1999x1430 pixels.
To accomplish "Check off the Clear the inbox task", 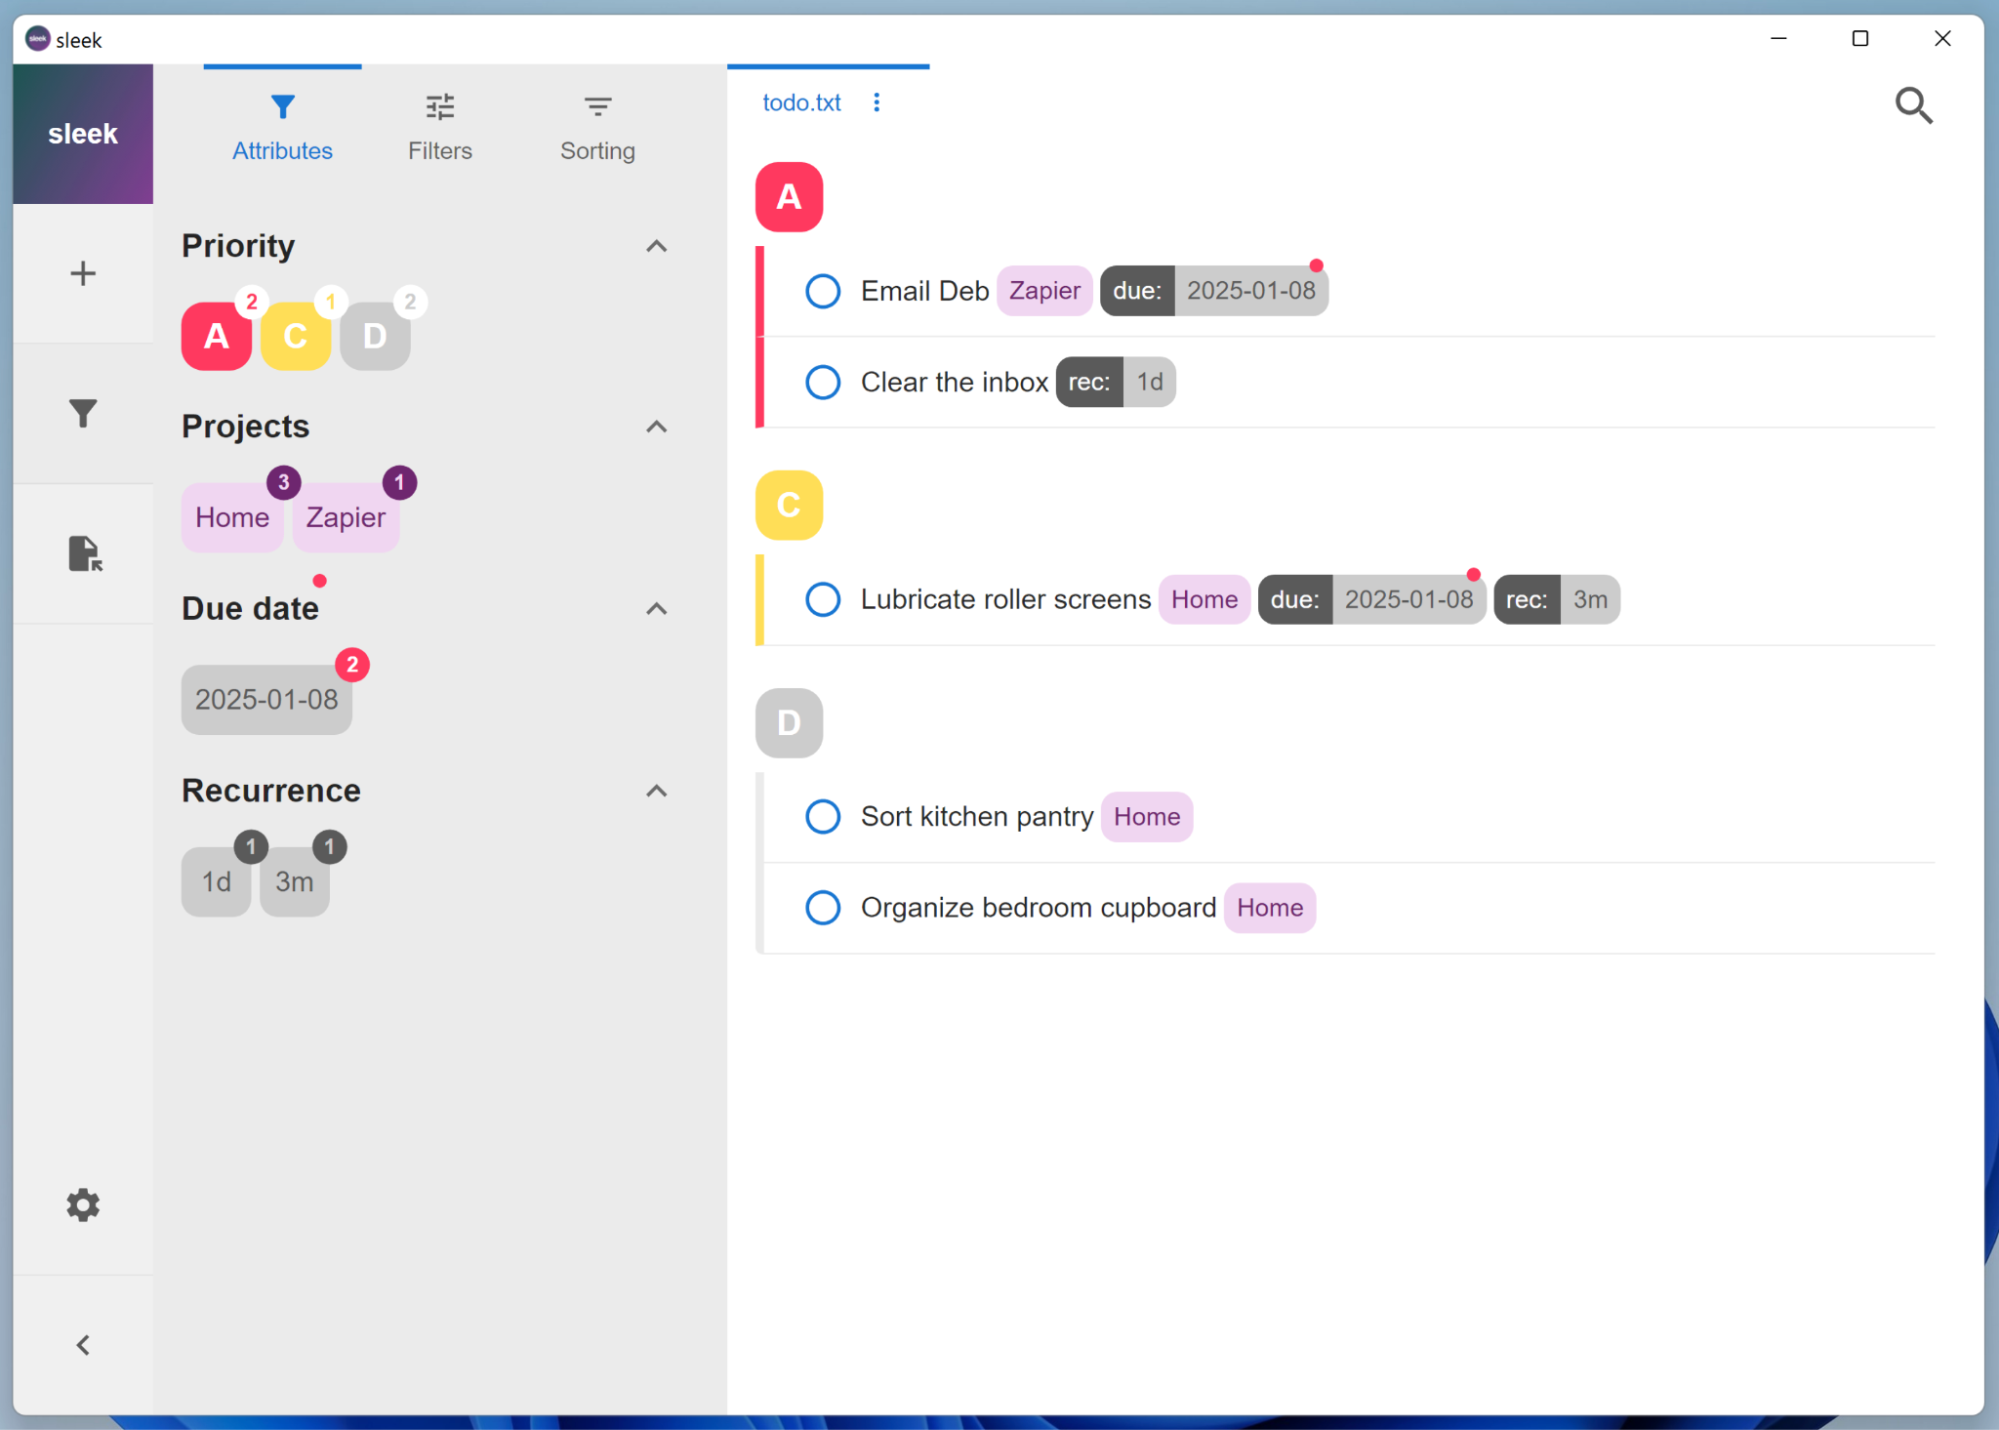I will tap(822, 382).
